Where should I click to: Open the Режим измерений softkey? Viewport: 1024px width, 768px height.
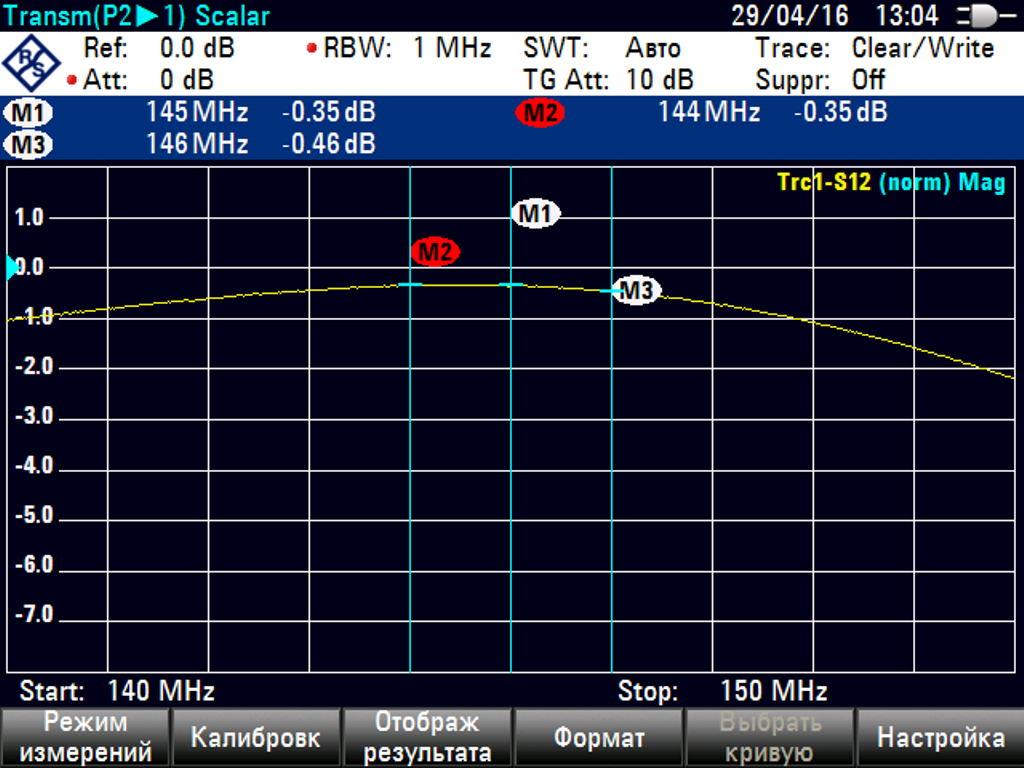[85, 737]
